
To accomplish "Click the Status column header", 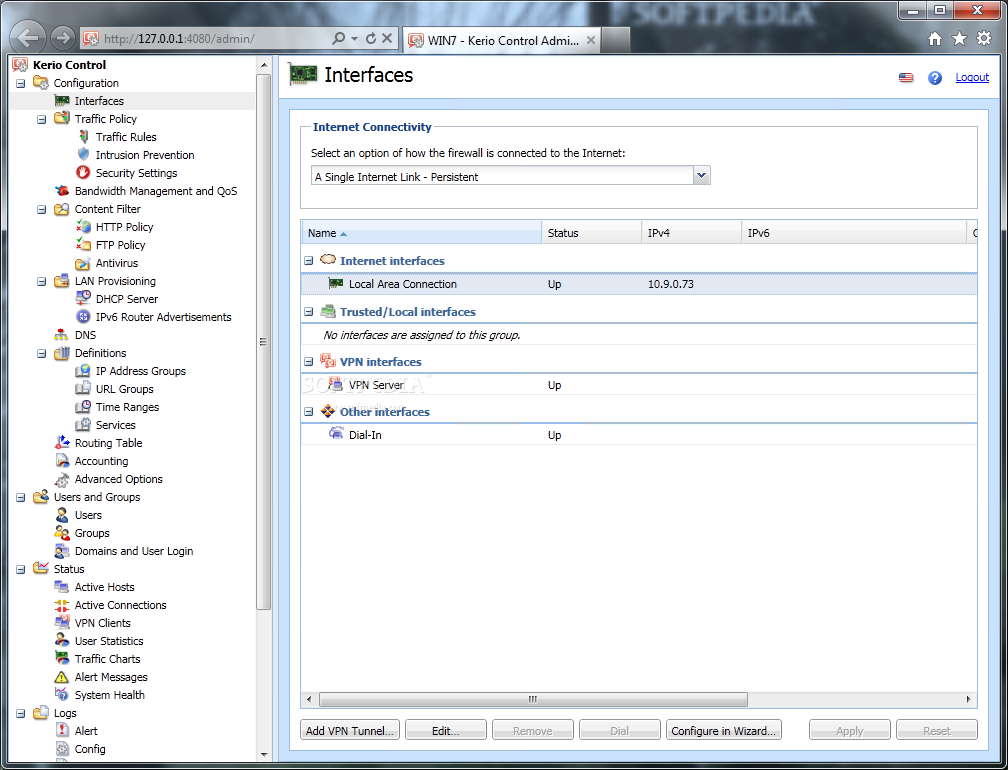I will point(592,233).
